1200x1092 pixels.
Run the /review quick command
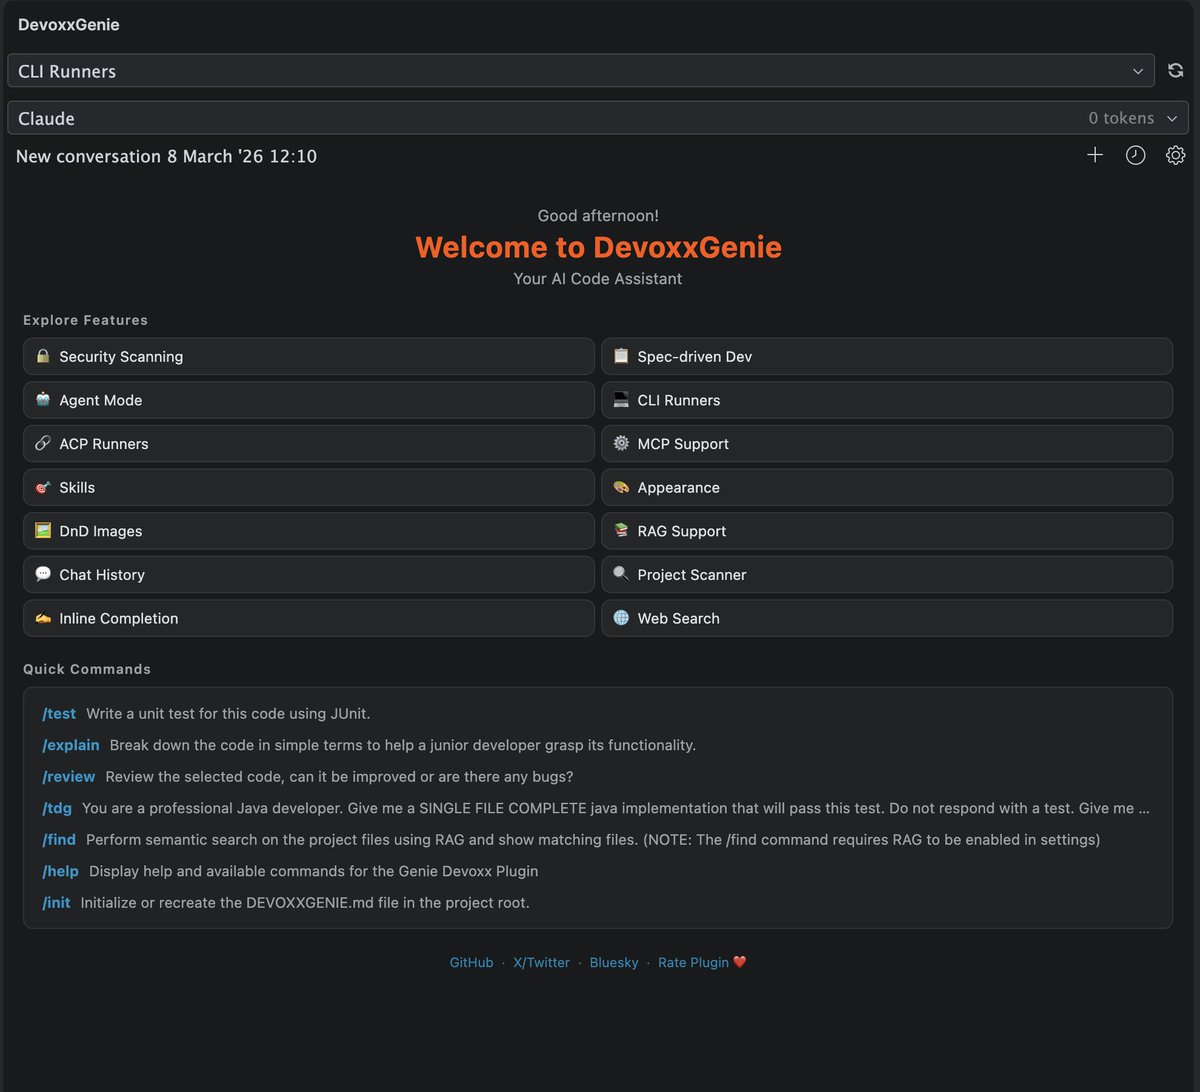69,777
